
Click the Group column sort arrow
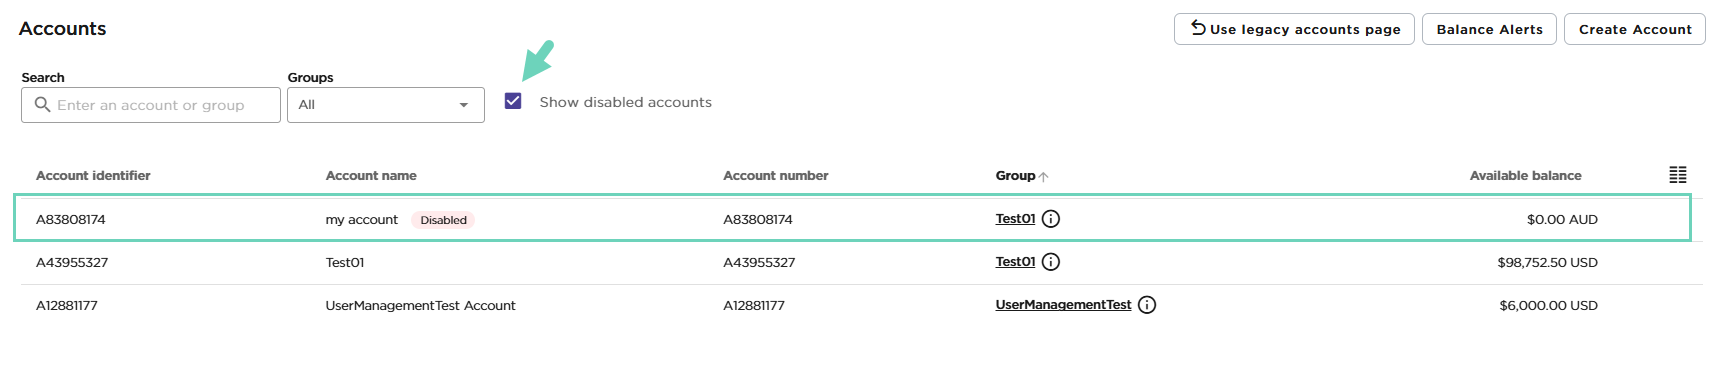[x=1044, y=176]
